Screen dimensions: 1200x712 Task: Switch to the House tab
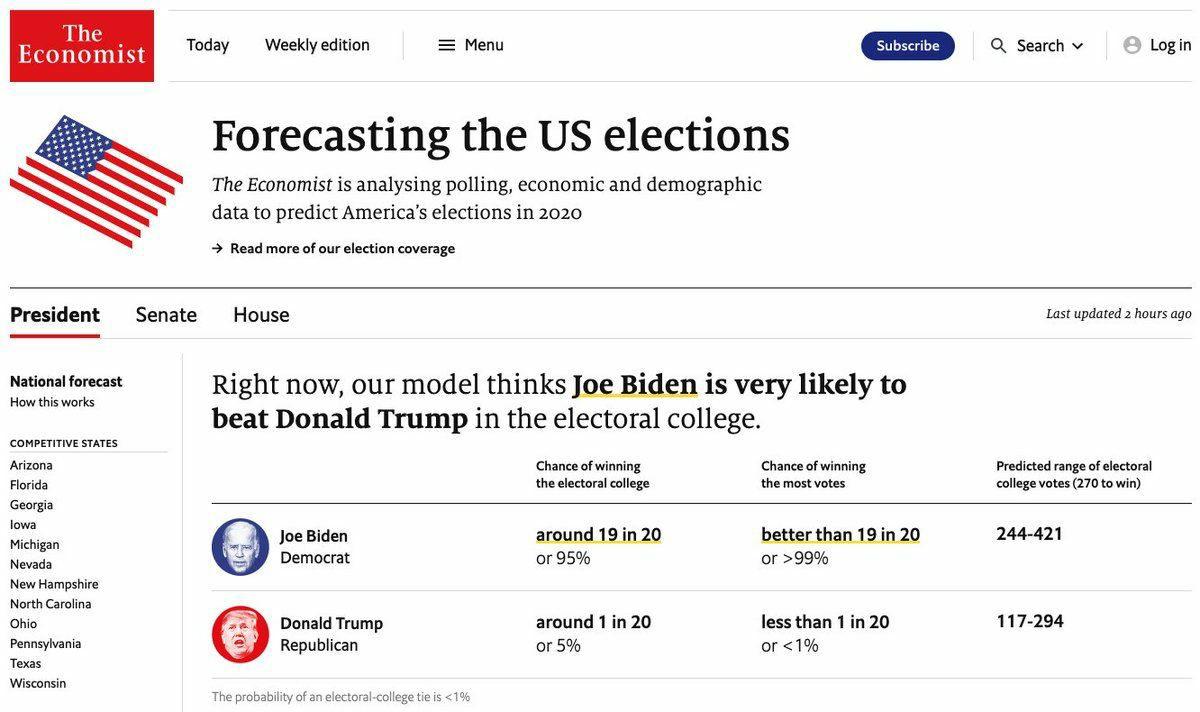point(261,315)
